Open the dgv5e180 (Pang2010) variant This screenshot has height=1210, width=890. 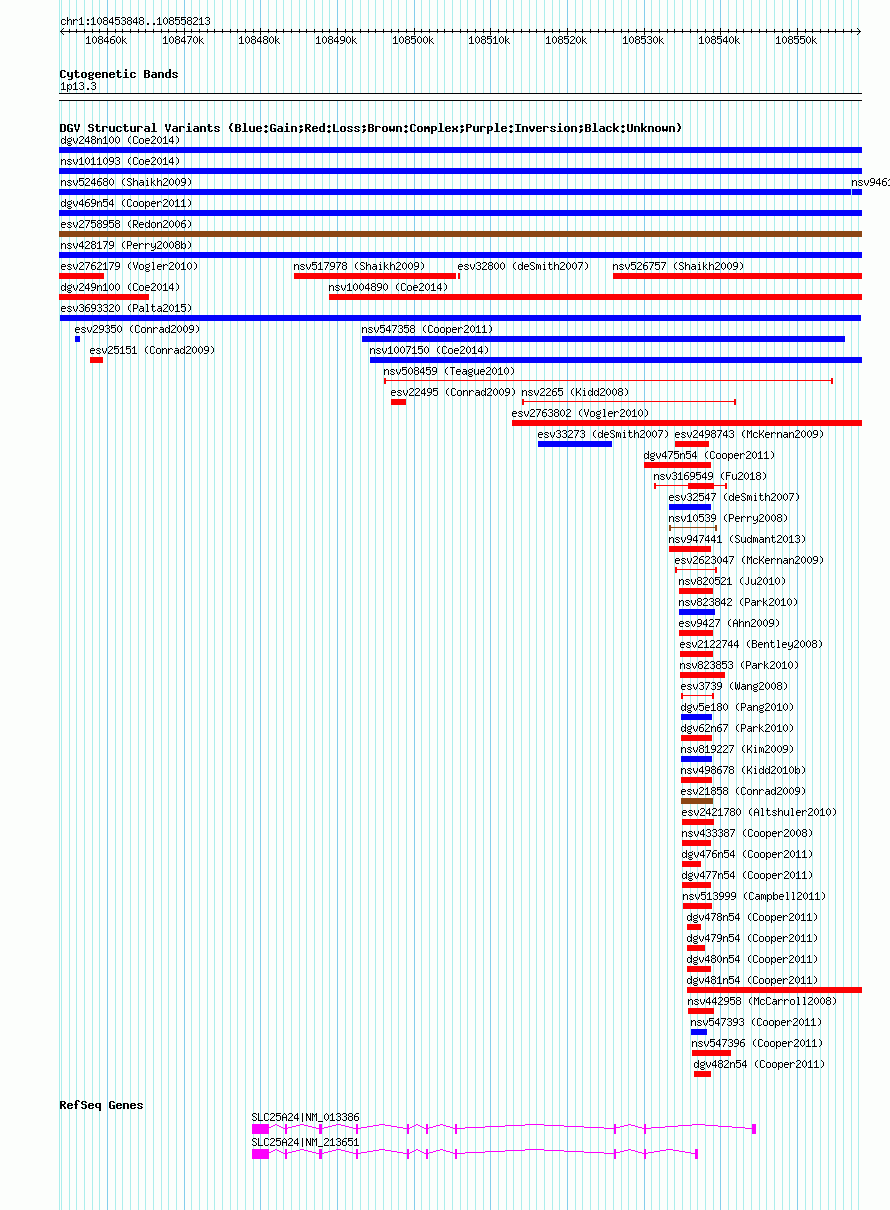point(696,717)
